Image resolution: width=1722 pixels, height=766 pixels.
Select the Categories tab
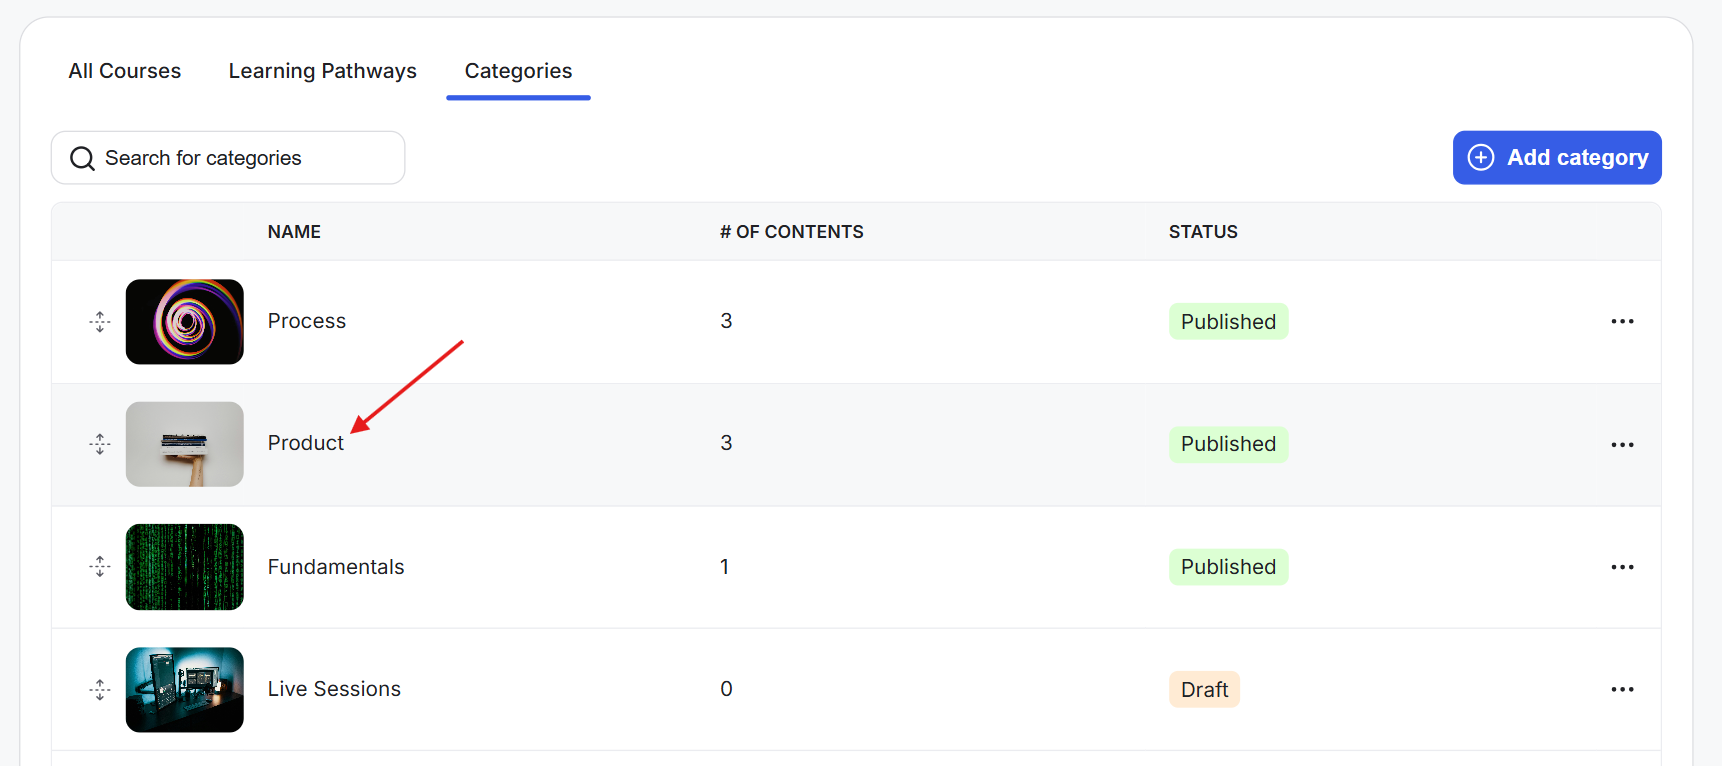518,71
